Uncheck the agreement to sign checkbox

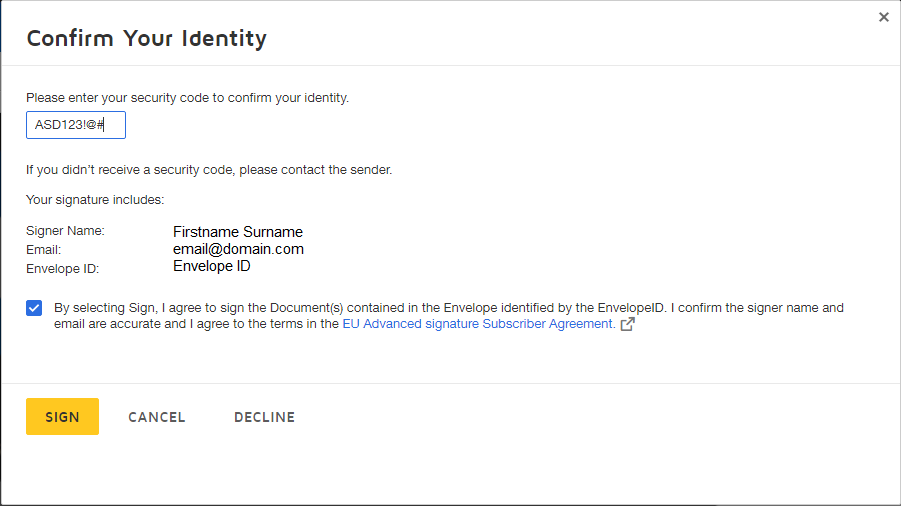click(34, 308)
